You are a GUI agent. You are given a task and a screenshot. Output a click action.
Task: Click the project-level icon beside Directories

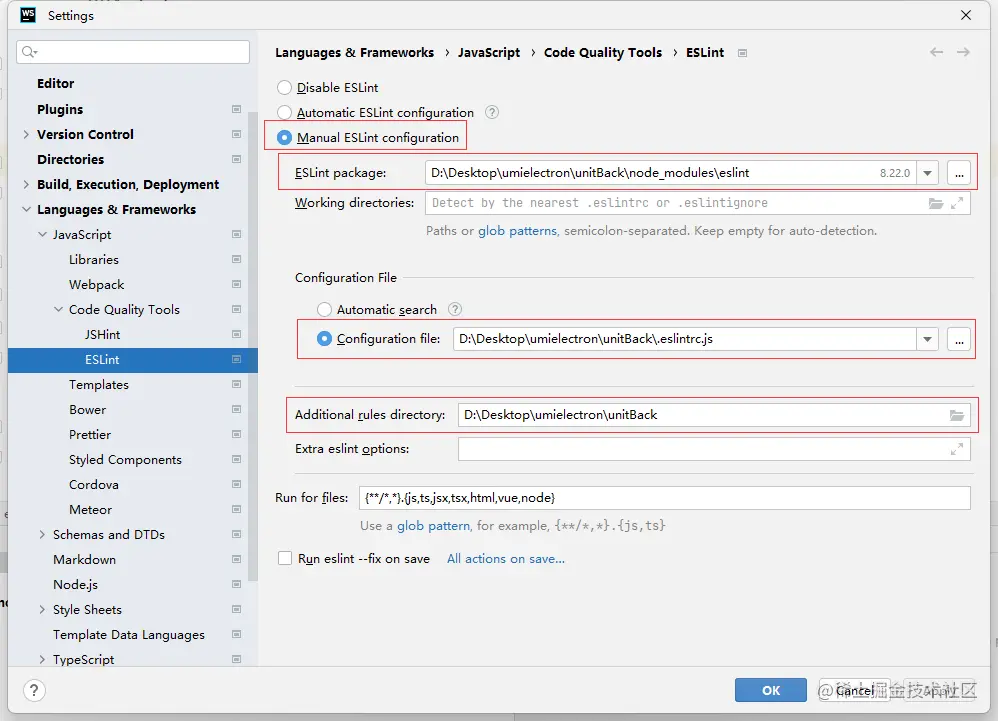[236, 159]
